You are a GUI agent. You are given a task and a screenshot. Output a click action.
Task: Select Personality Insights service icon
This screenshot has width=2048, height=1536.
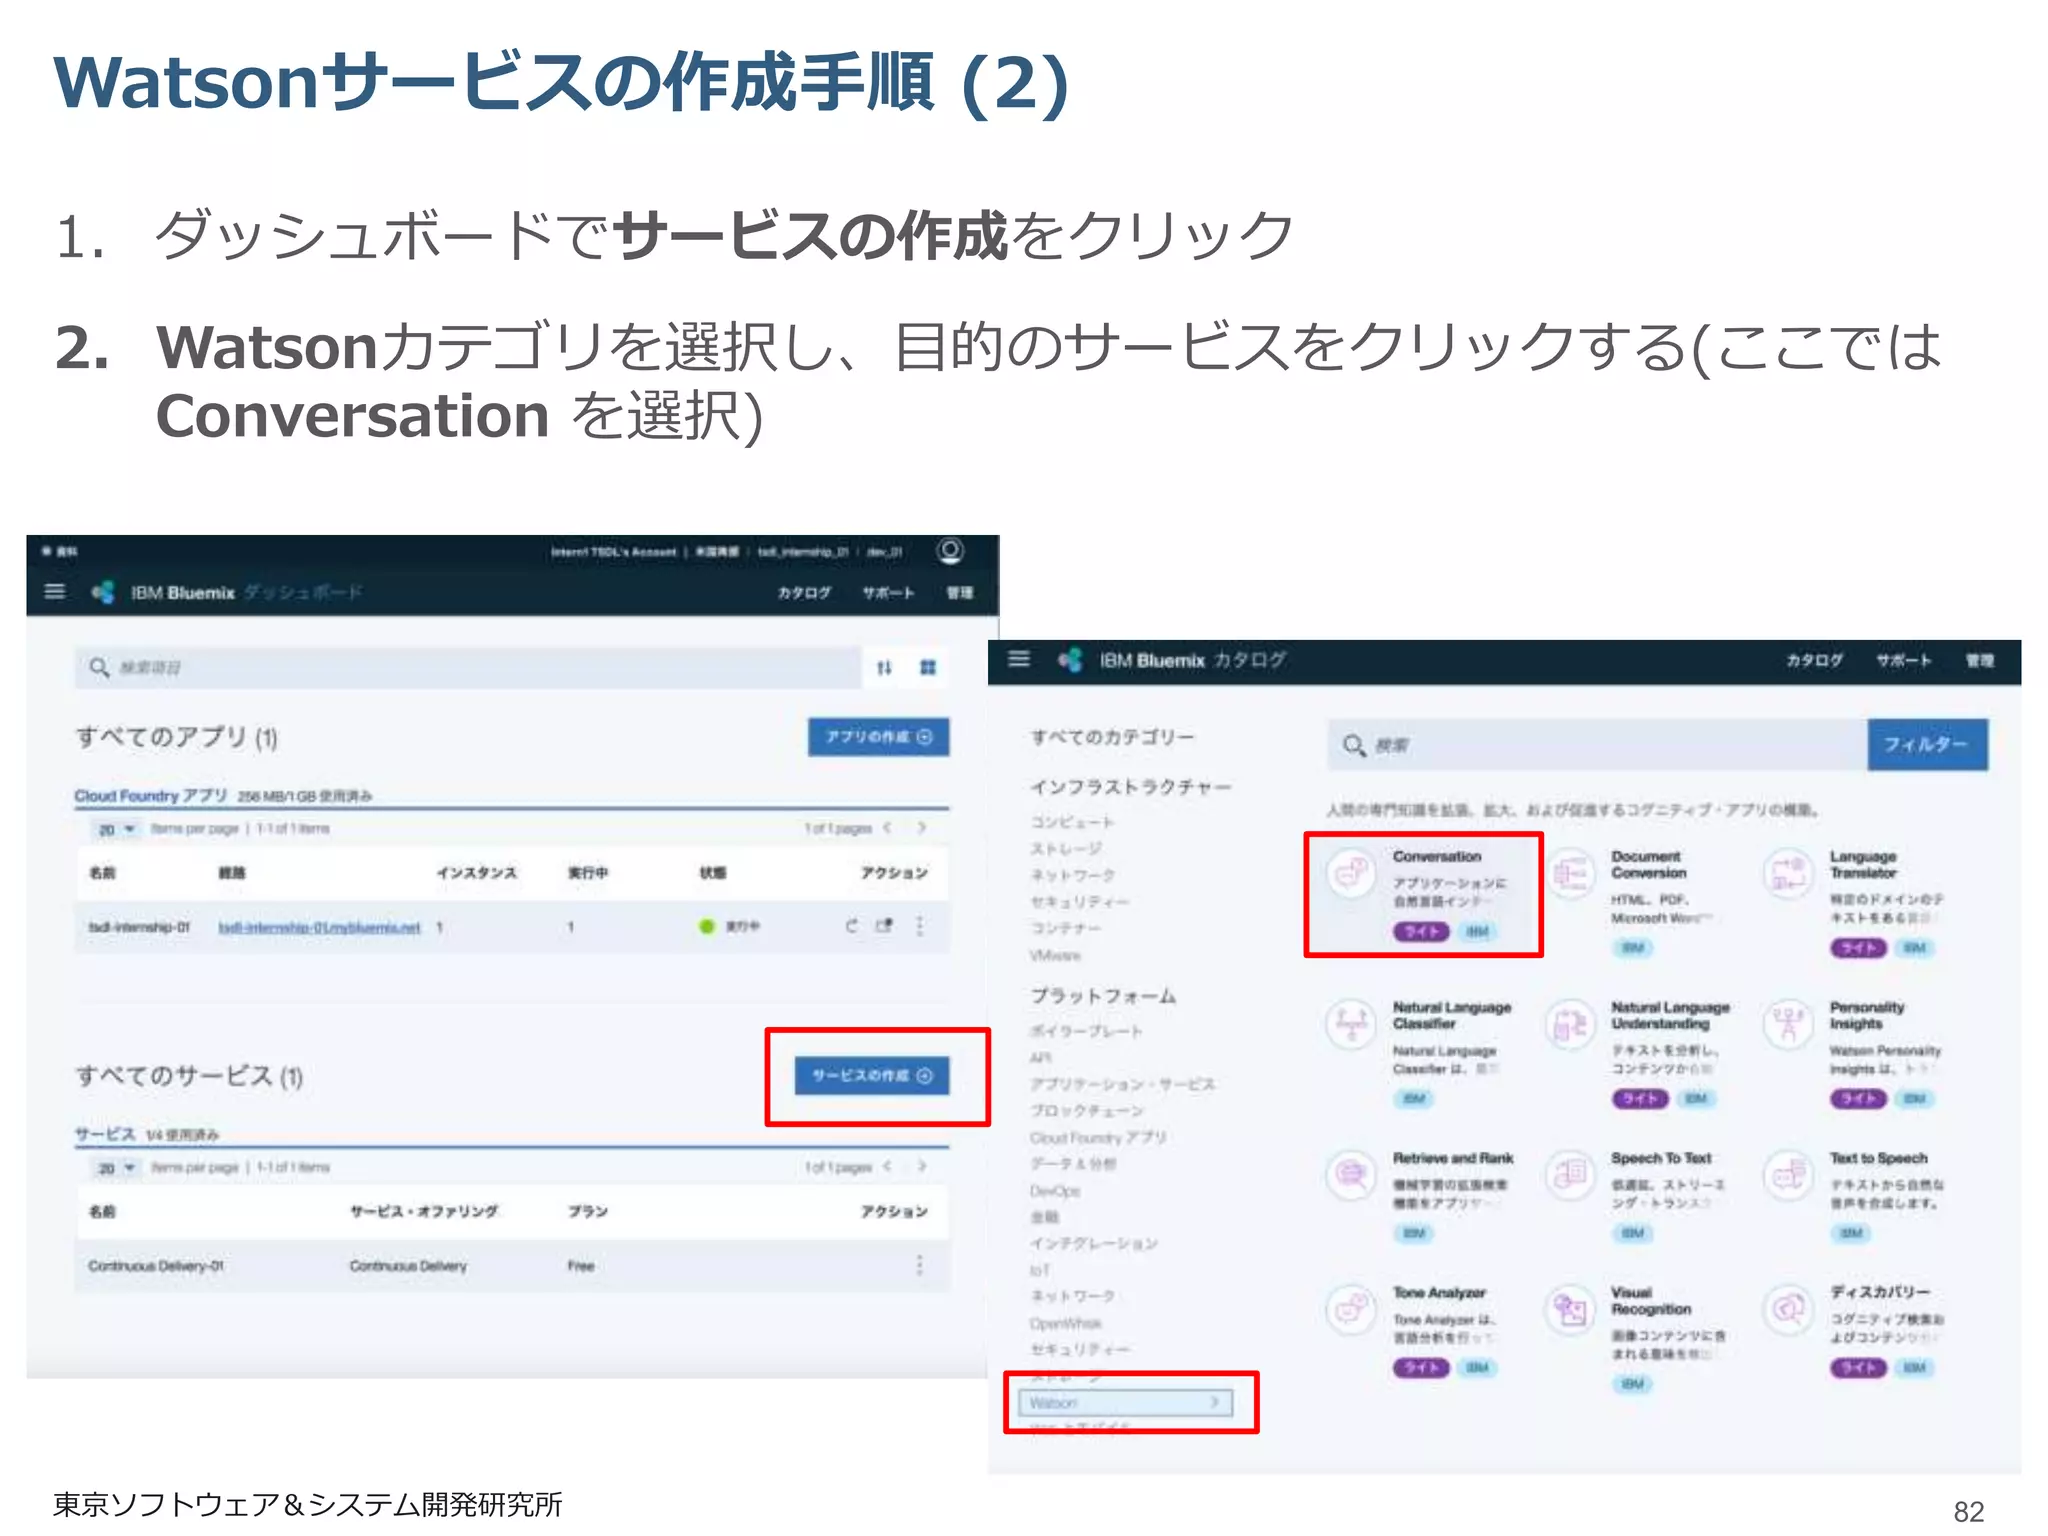click(1788, 1025)
